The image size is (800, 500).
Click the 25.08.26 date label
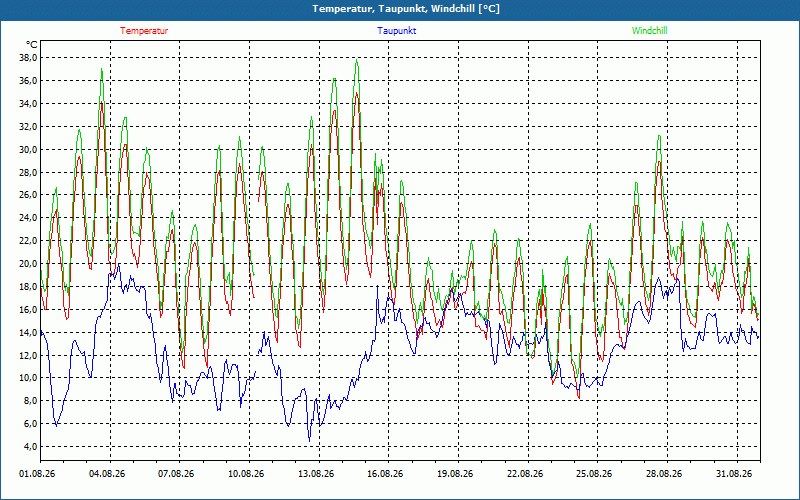point(595,474)
